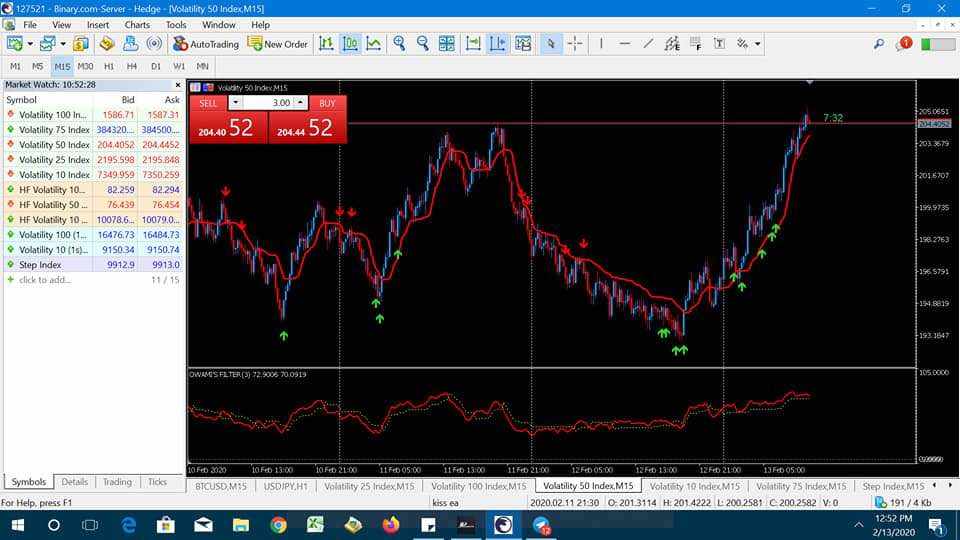Open the search magnifier in toolbar
960x540 pixels.
pos(879,44)
